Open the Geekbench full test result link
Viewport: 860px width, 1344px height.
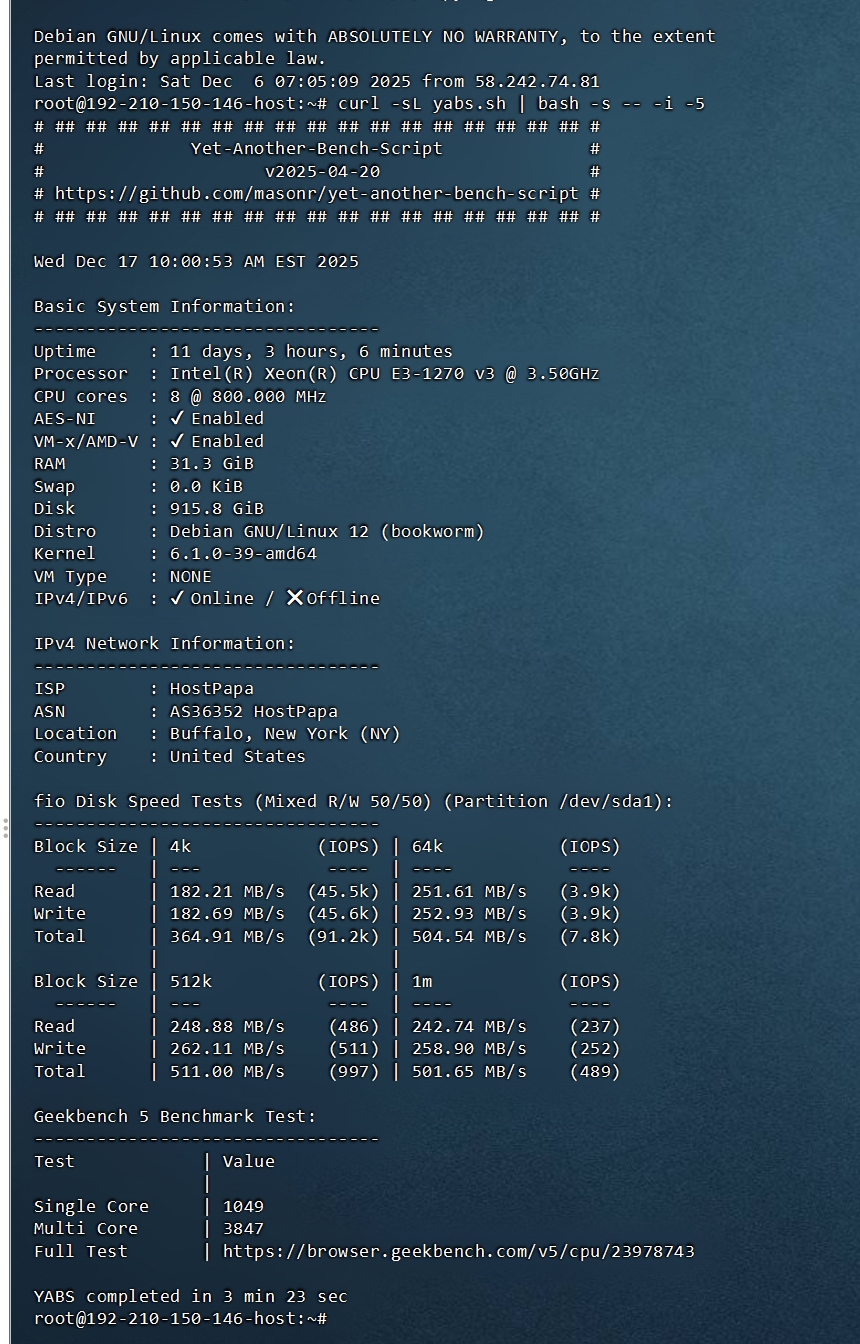coord(458,1251)
